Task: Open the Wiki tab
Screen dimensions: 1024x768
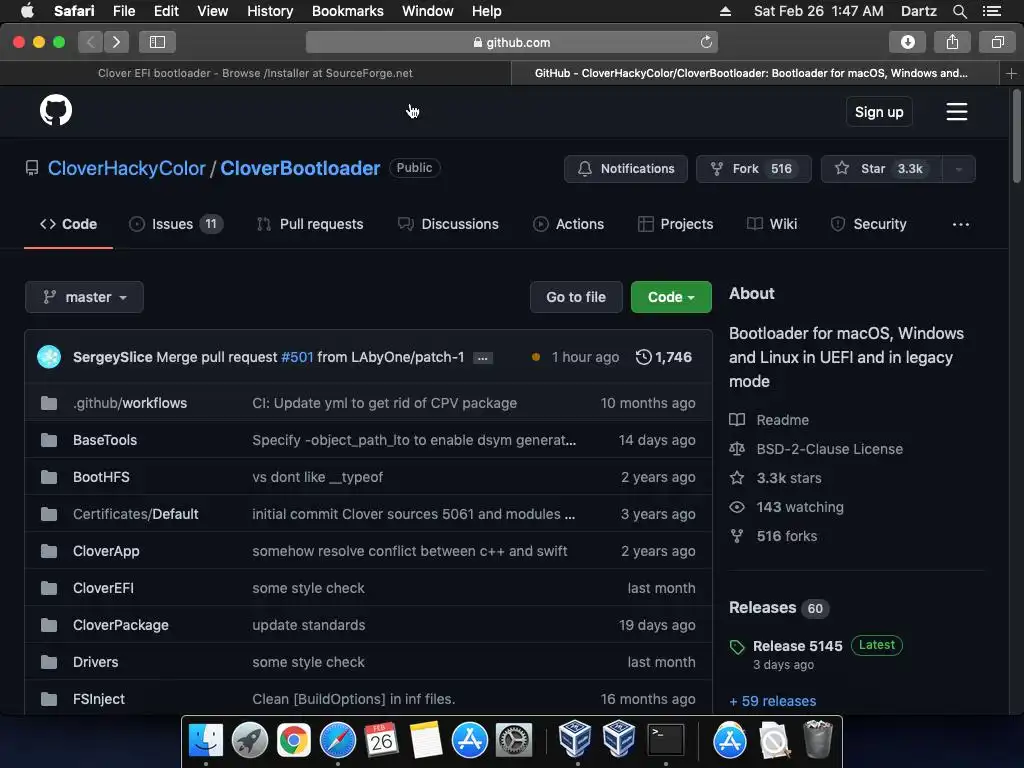Action: [x=772, y=225]
